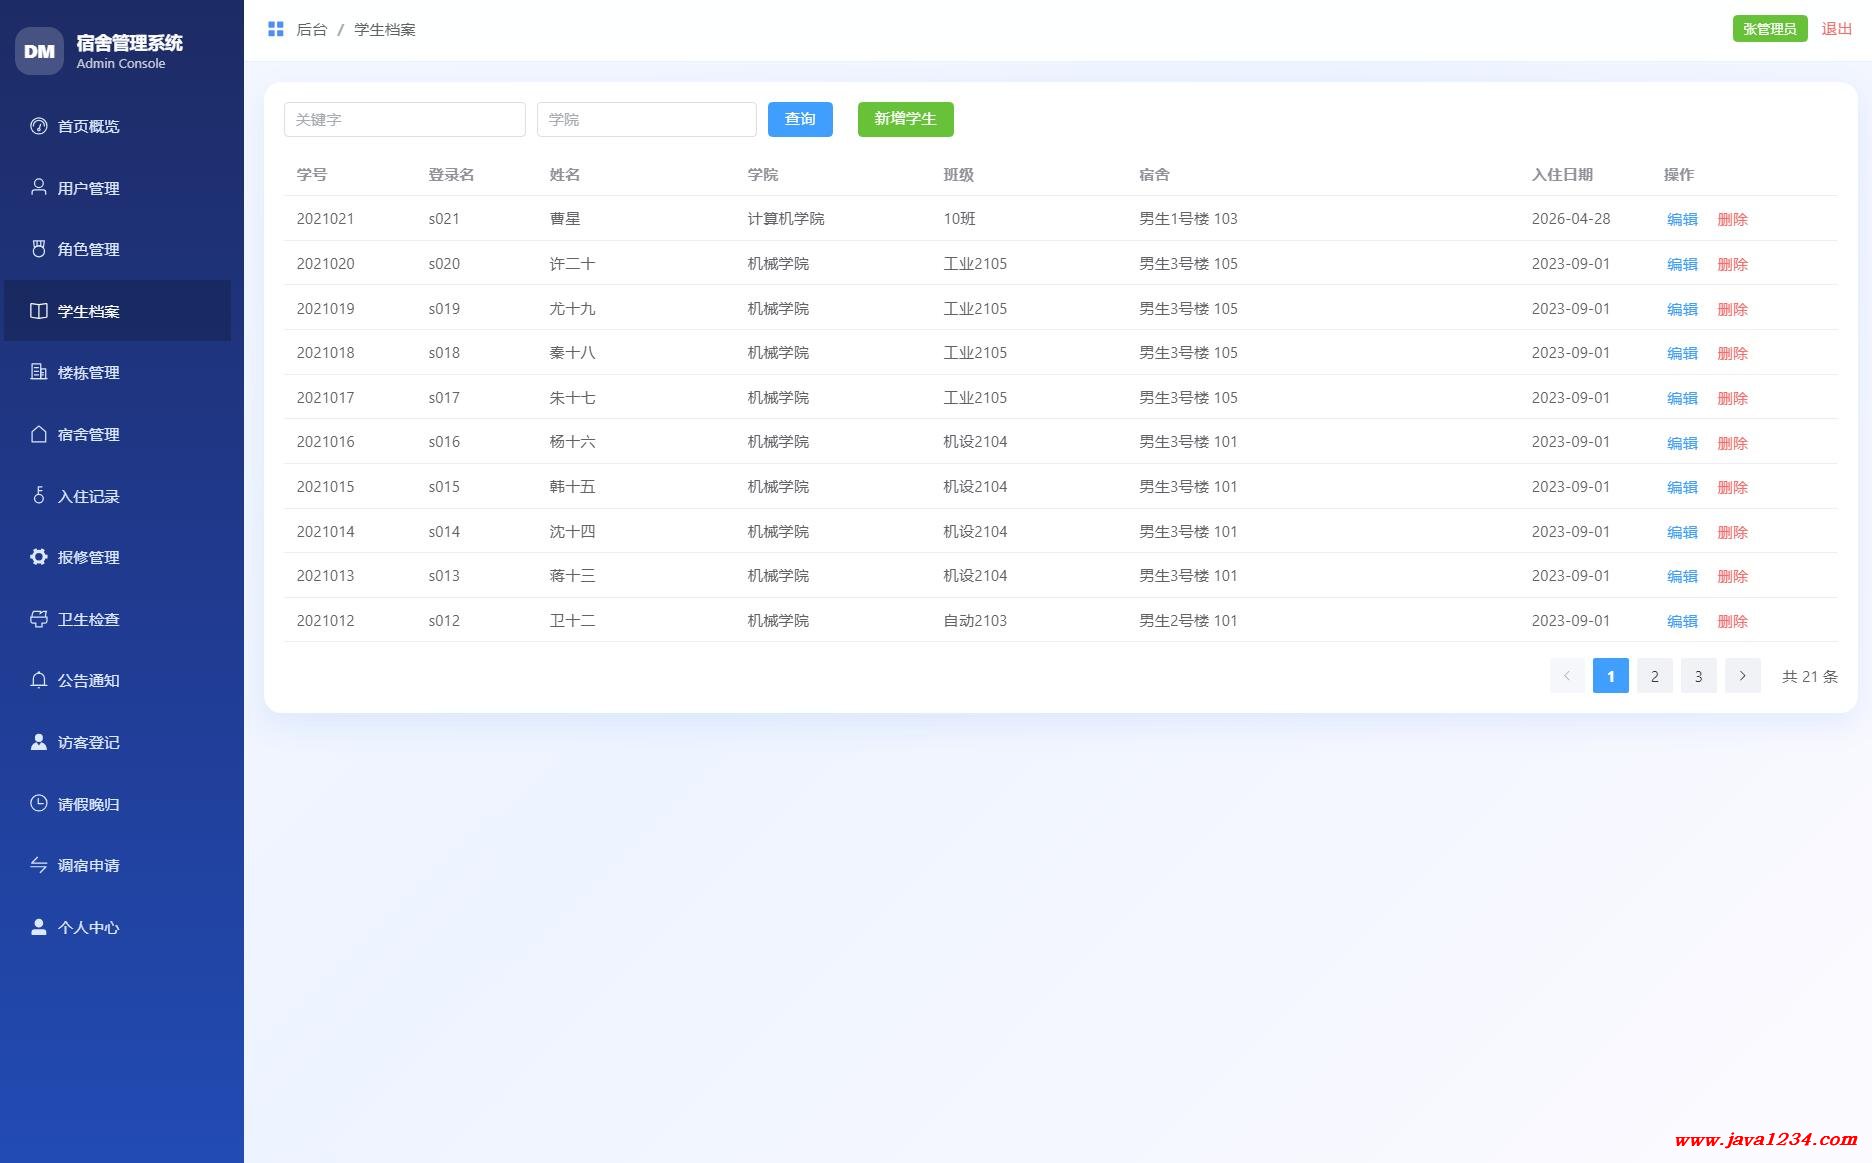Click the 请假晚归 clock icon
The width and height of the screenshot is (1872, 1163).
pyautogui.click(x=39, y=803)
